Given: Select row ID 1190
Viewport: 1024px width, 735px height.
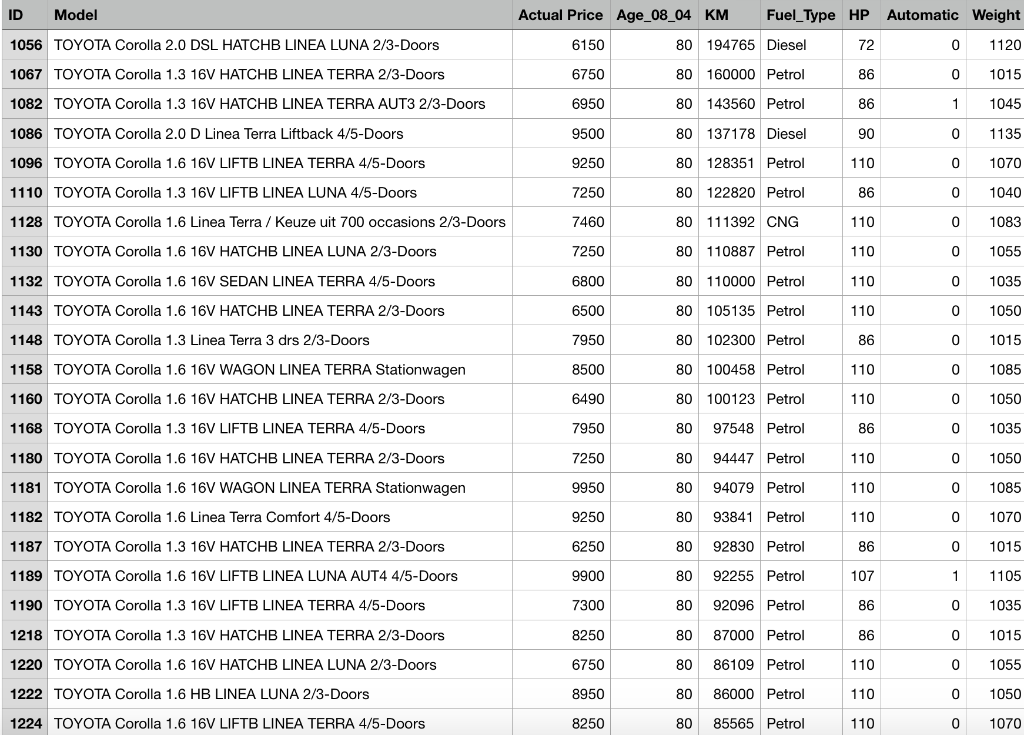Looking at the screenshot, I should pos(24,606).
